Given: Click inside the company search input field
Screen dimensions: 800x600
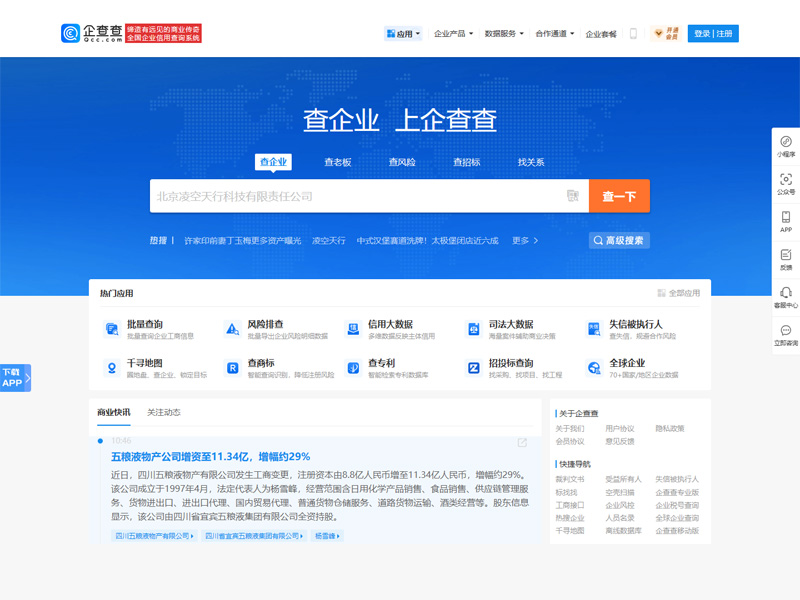Looking at the screenshot, I should click(x=350, y=196).
